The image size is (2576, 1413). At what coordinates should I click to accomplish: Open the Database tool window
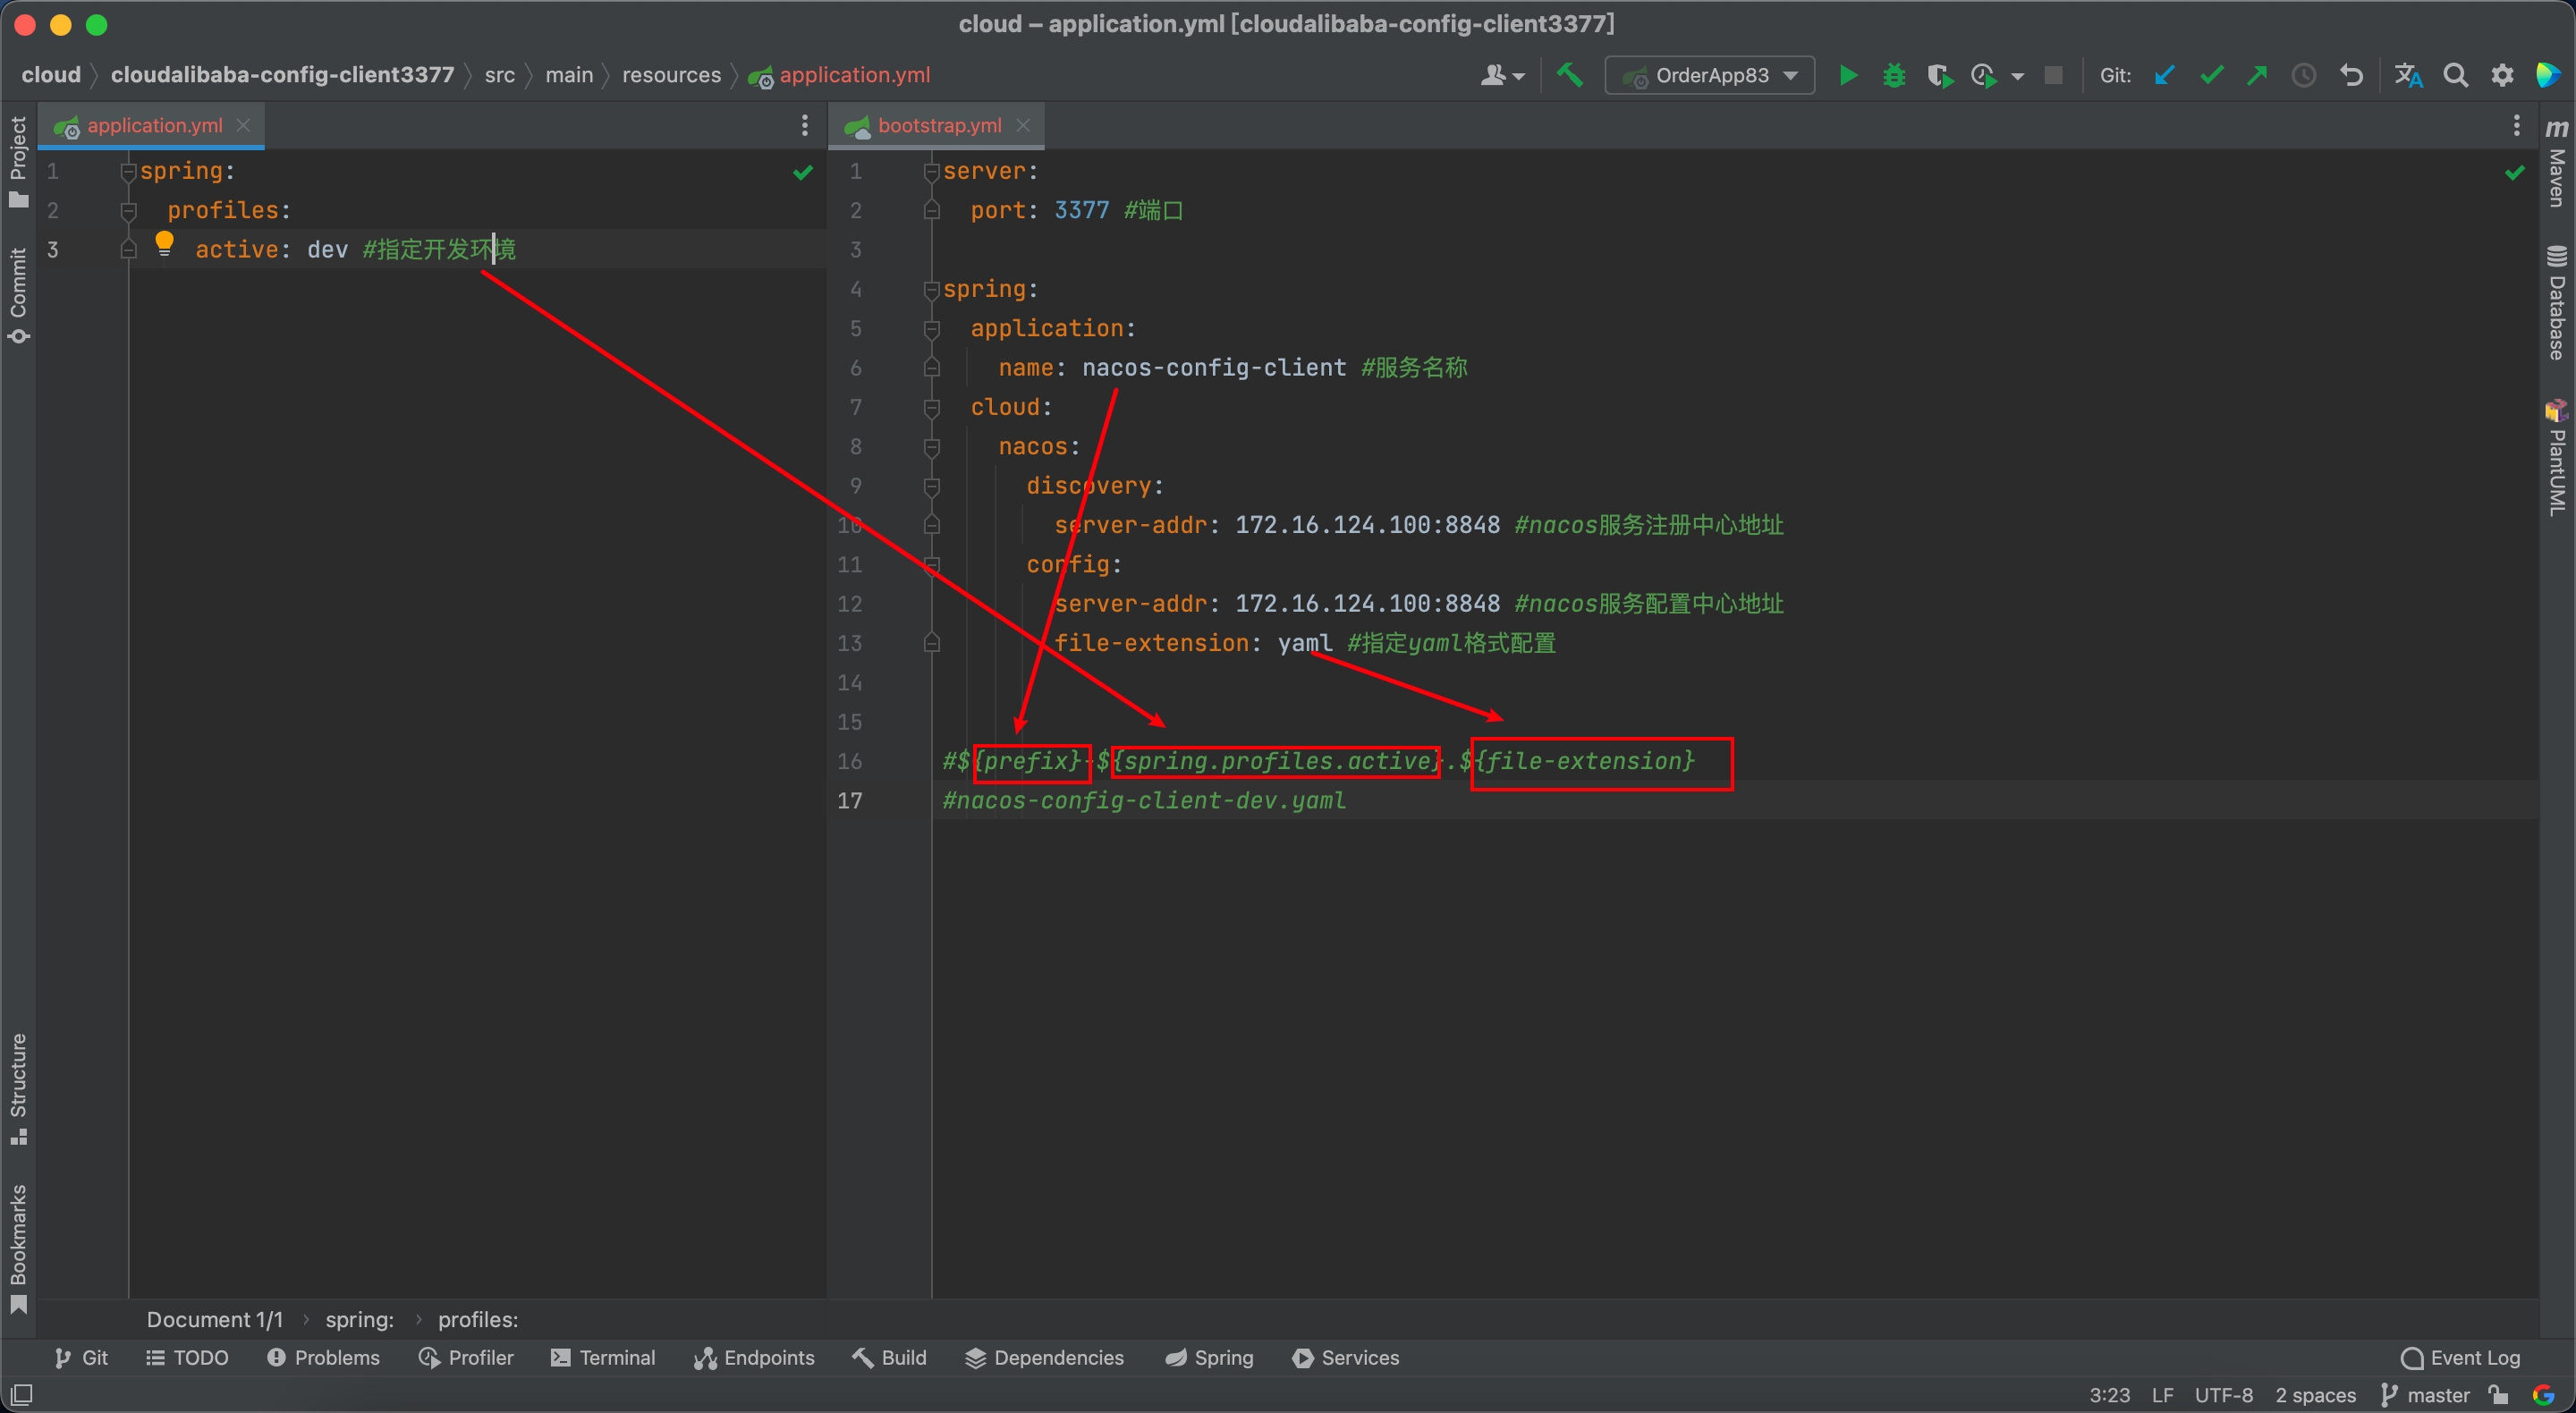pos(2557,303)
